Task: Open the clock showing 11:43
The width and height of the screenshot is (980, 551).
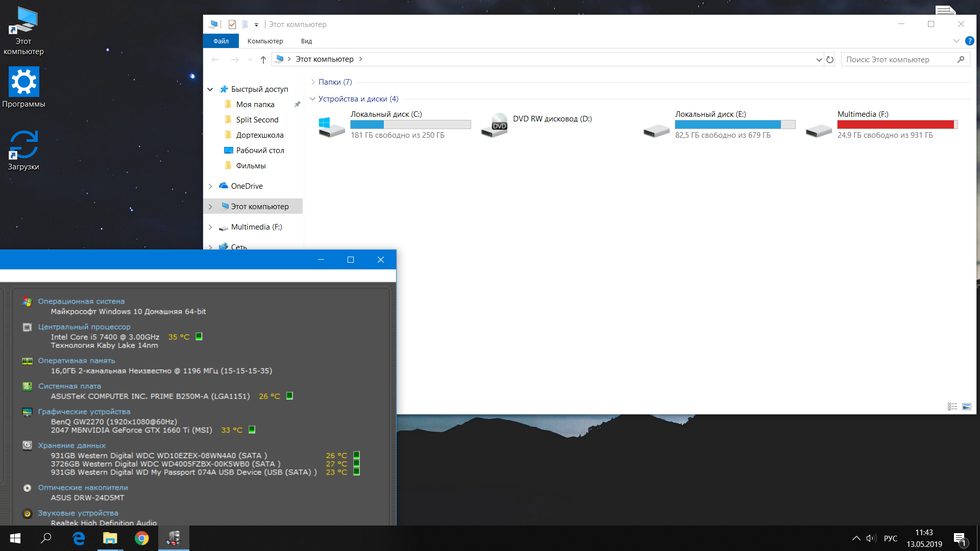Action: 924,538
